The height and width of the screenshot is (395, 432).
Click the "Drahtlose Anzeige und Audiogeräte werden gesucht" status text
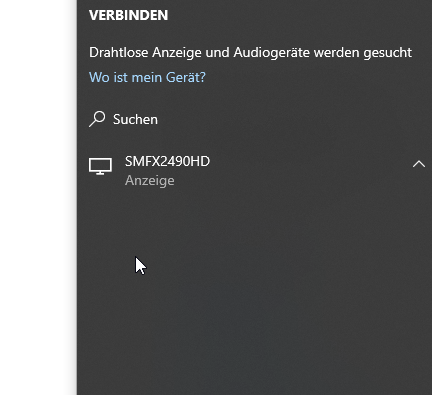coord(250,53)
